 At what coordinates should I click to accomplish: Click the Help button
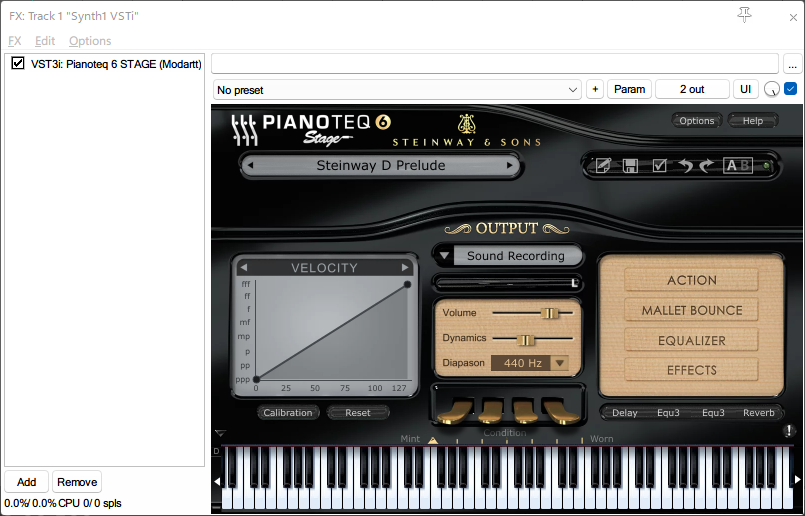tap(753, 121)
